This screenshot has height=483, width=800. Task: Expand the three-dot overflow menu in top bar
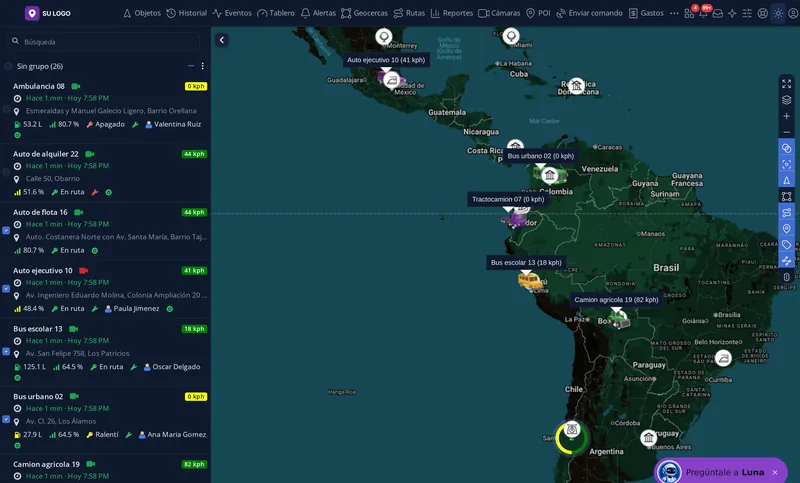pyautogui.click(x=674, y=13)
